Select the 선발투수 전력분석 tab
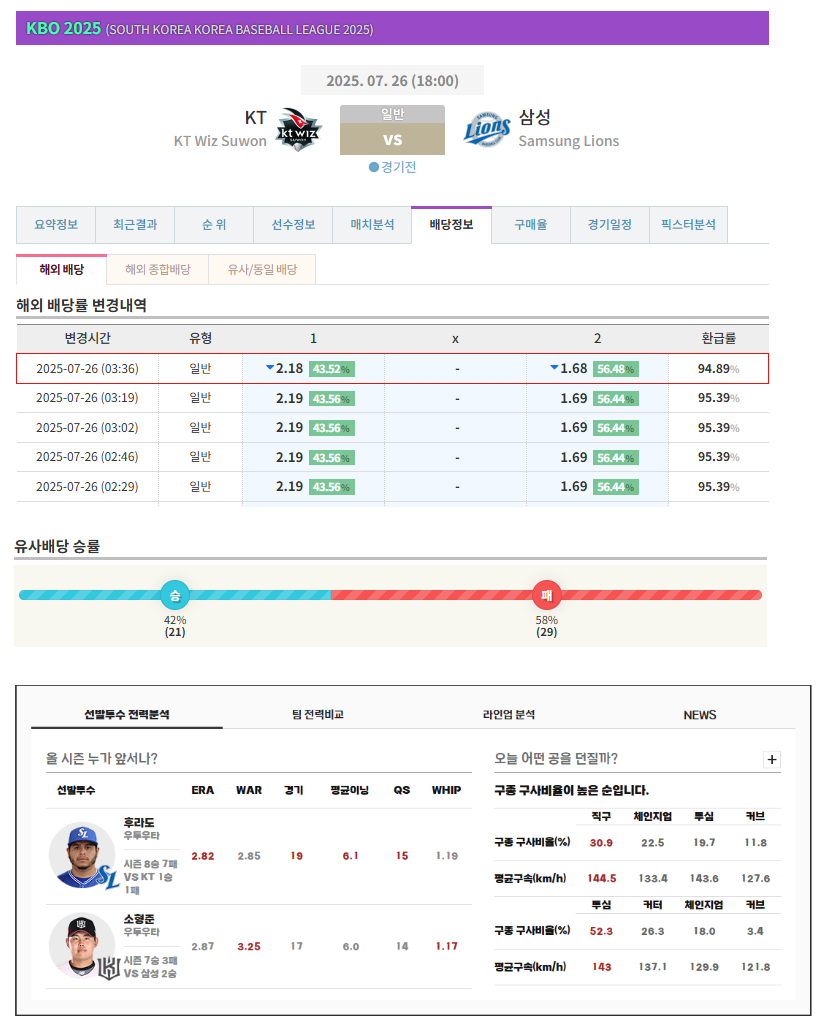 (x=127, y=715)
